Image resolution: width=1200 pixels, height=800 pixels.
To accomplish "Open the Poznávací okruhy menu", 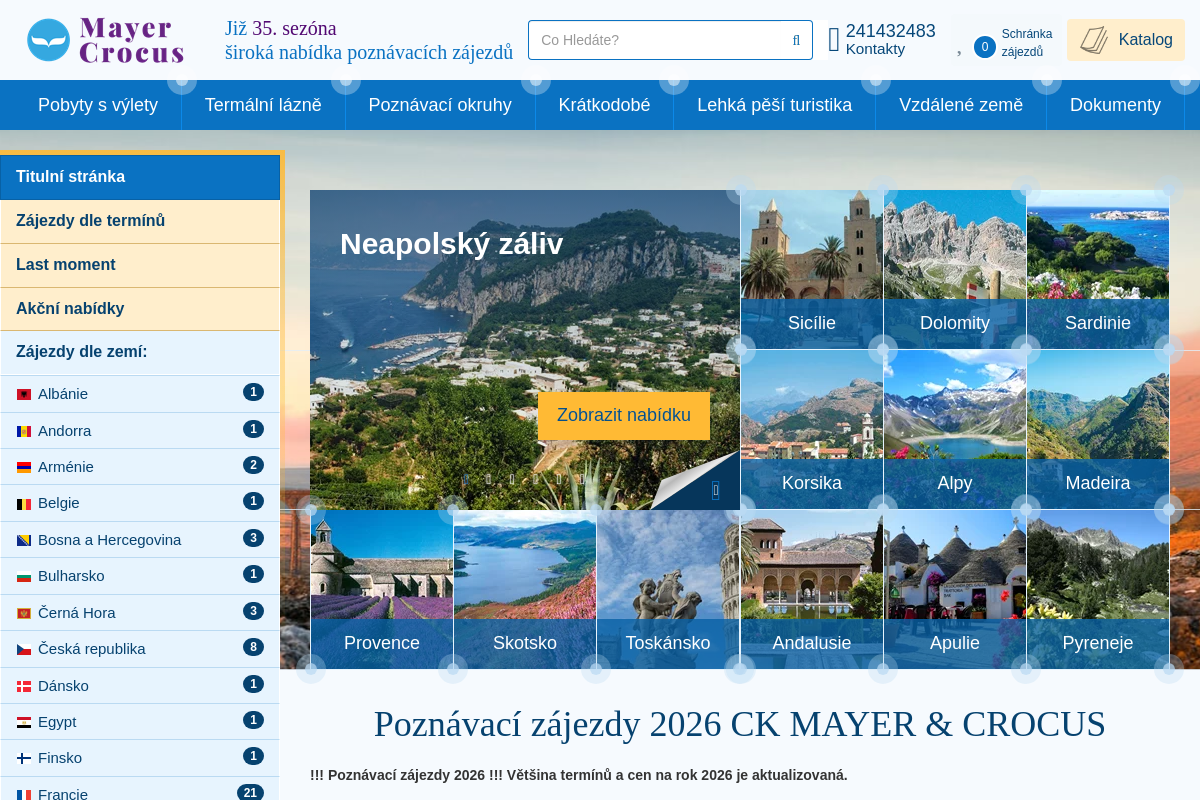I will point(440,105).
